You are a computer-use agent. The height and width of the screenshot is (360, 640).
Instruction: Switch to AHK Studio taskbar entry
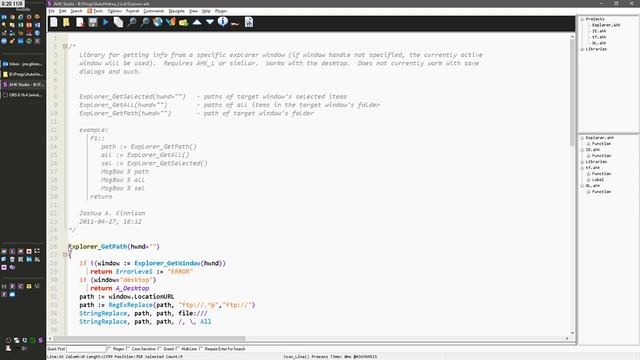pyautogui.click(x=23, y=84)
